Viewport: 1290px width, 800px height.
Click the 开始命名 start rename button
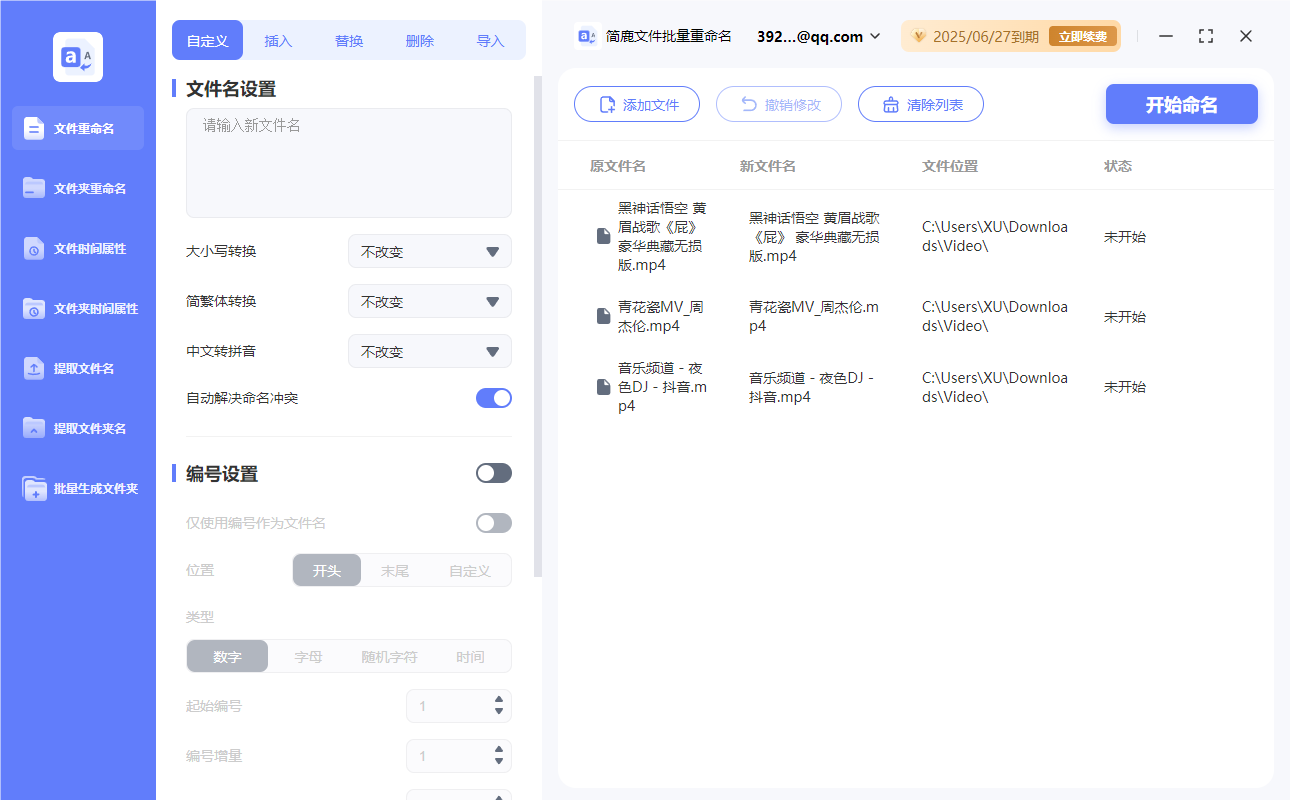pos(1181,104)
